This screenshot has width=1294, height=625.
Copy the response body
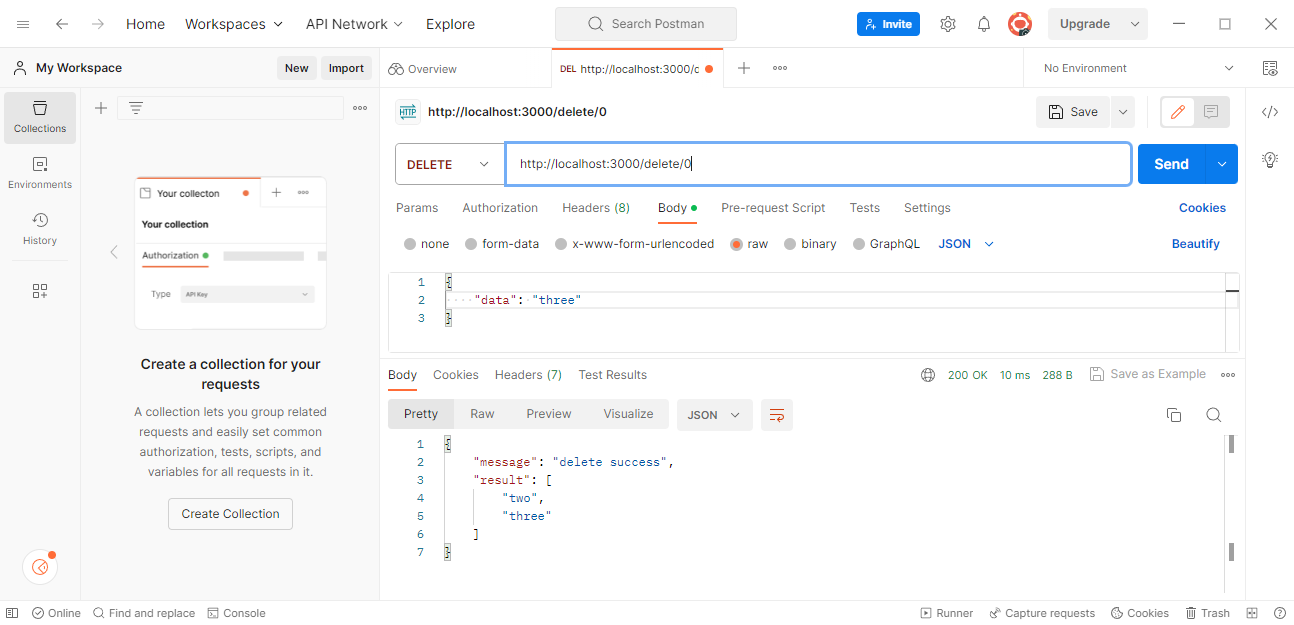pyautogui.click(x=1174, y=415)
